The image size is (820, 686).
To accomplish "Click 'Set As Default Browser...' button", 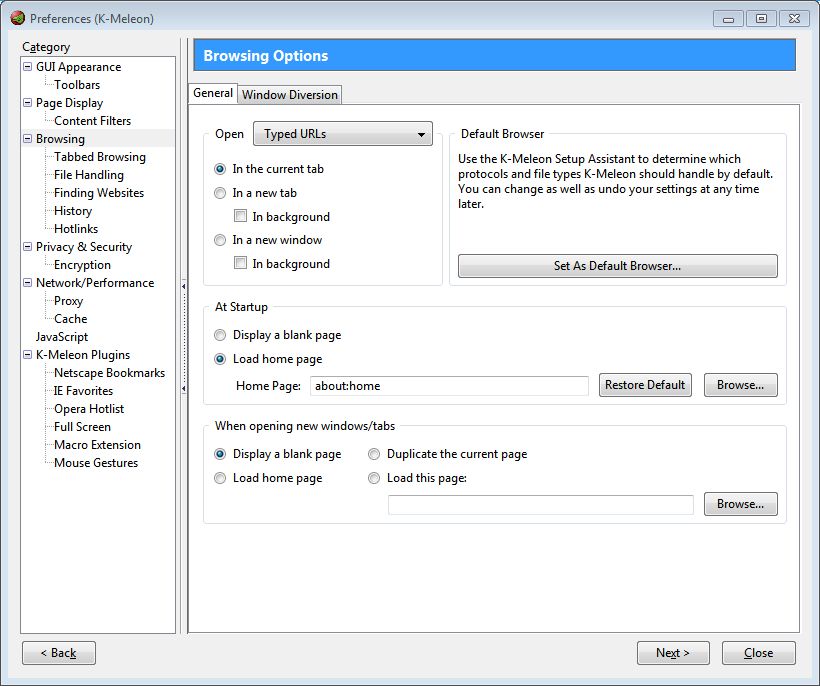I will coord(618,266).
